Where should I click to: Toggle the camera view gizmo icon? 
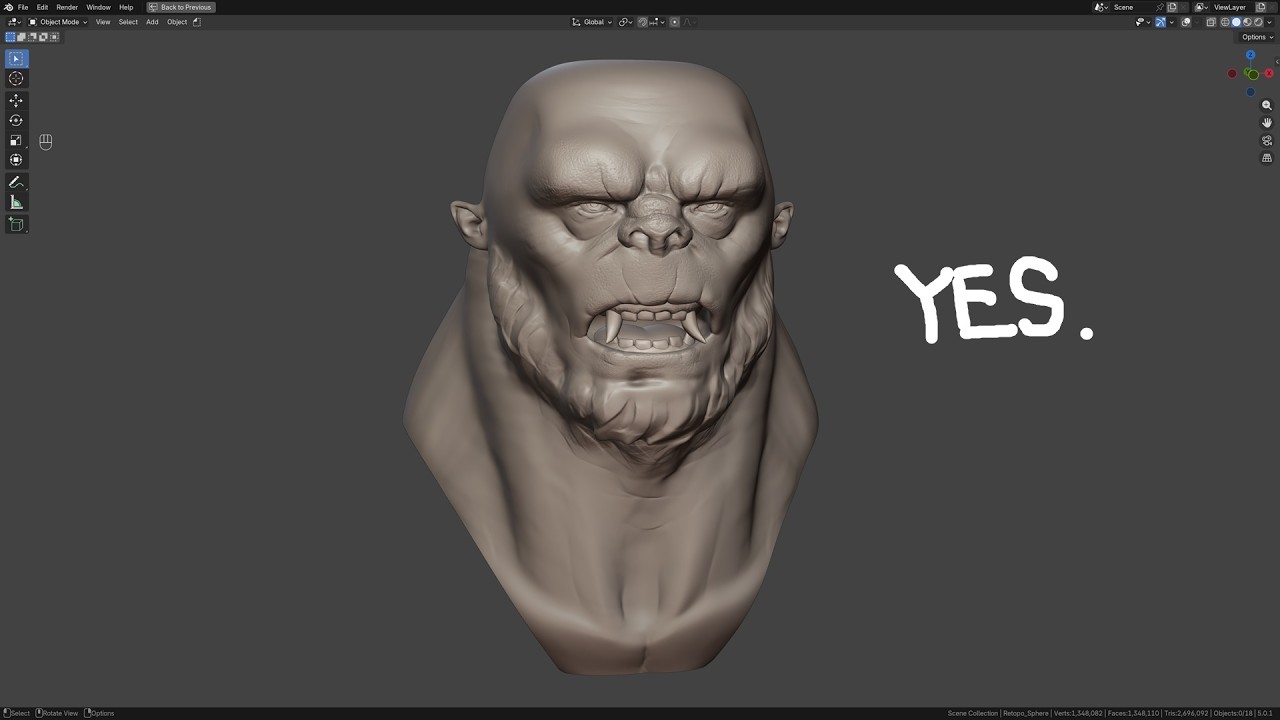(1267, 140)
